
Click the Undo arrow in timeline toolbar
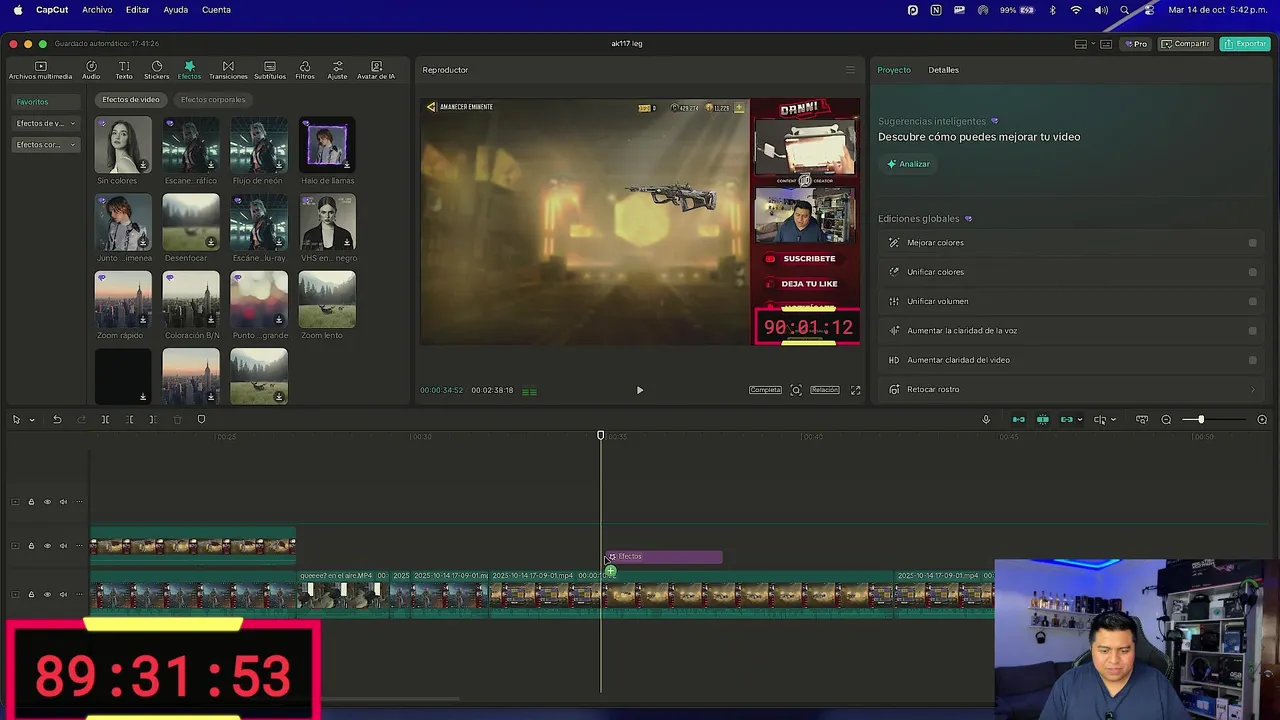(x=57, y=420)
